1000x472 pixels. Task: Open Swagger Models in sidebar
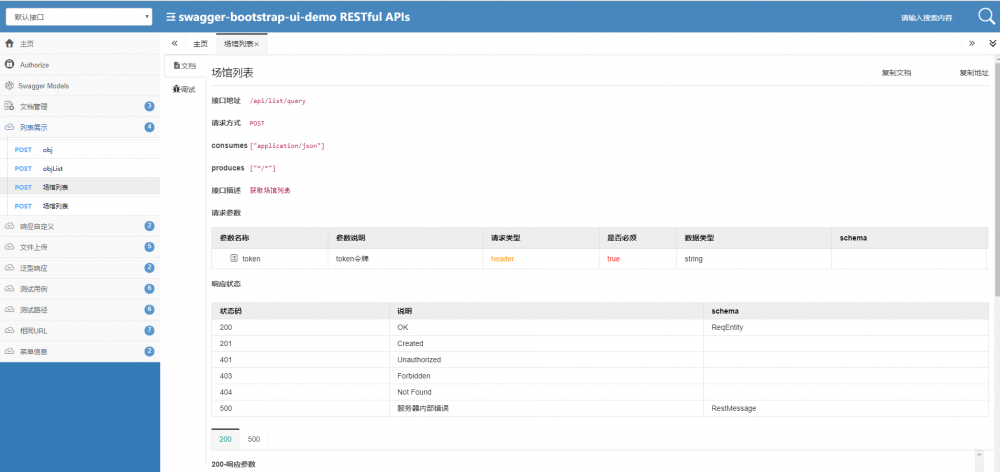pyautogui.click(x=43, y=86)
